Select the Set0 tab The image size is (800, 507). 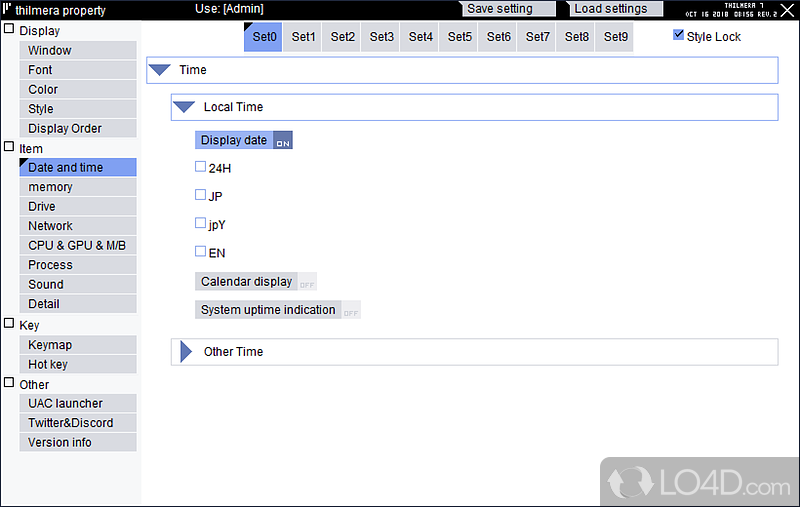263,37
